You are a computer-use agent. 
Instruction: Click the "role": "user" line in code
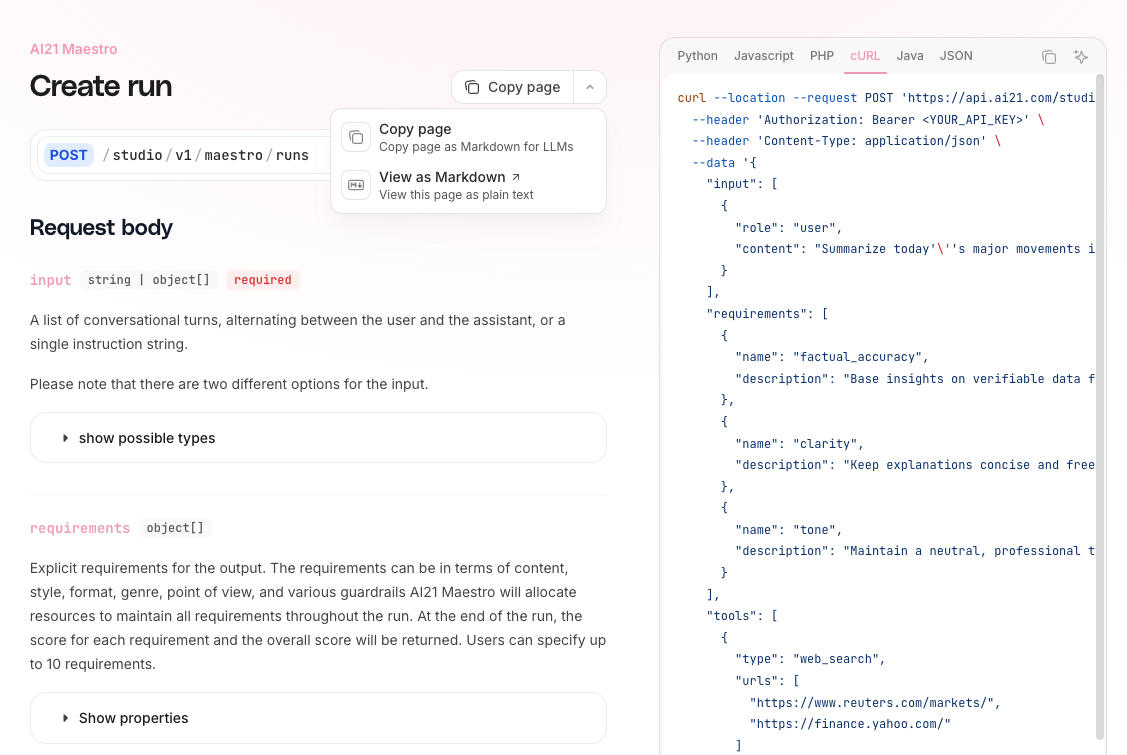[x=788, y=227]
